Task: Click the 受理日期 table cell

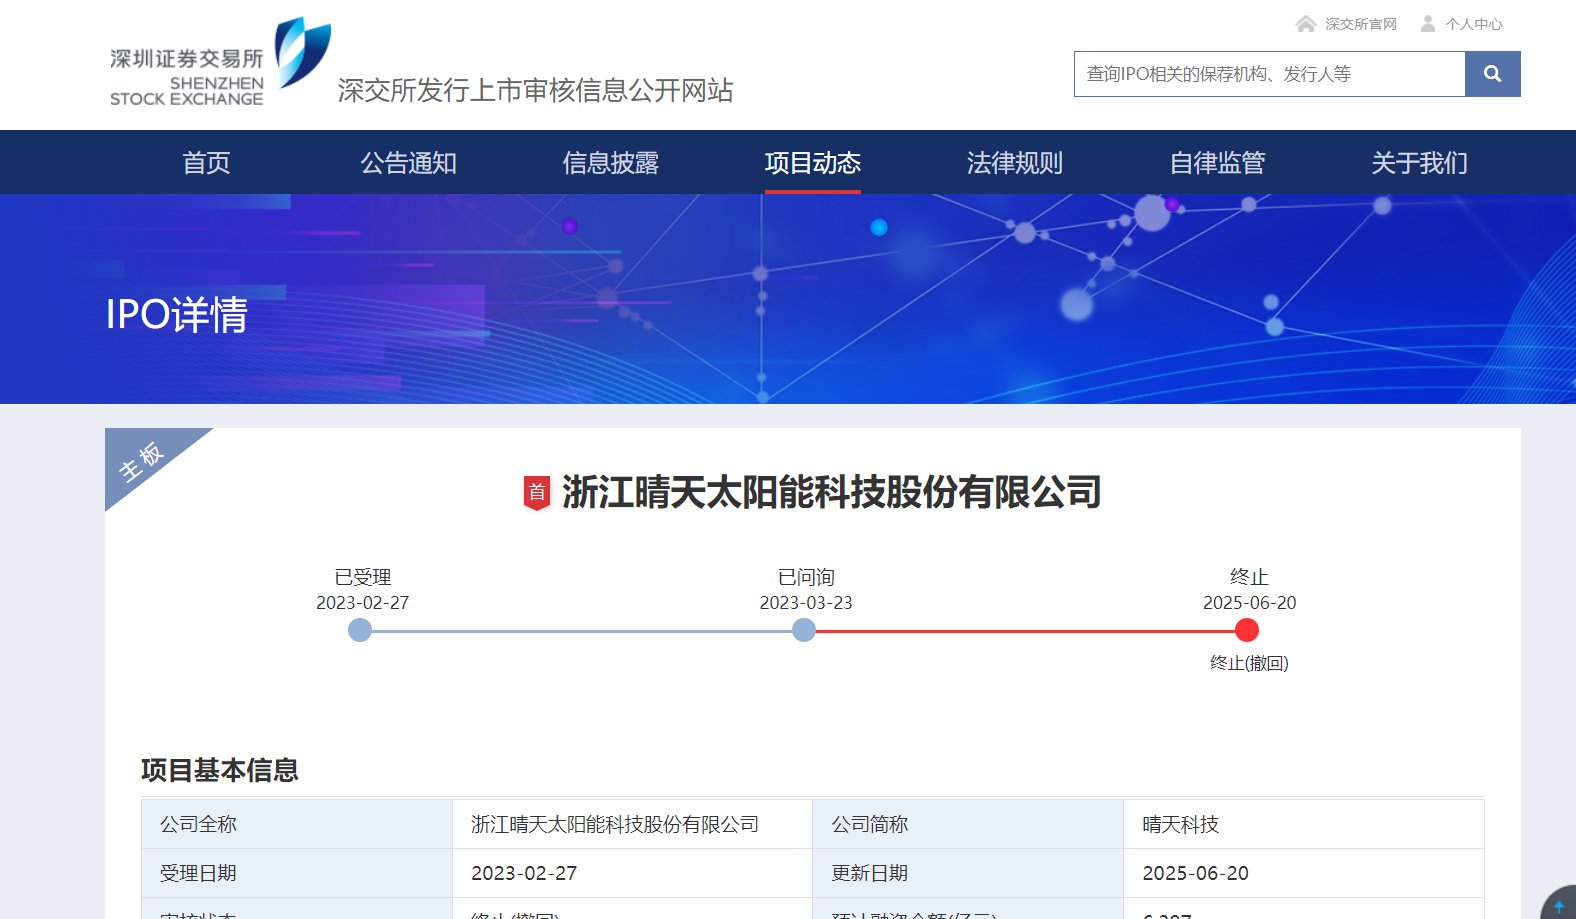Action: 297,873
